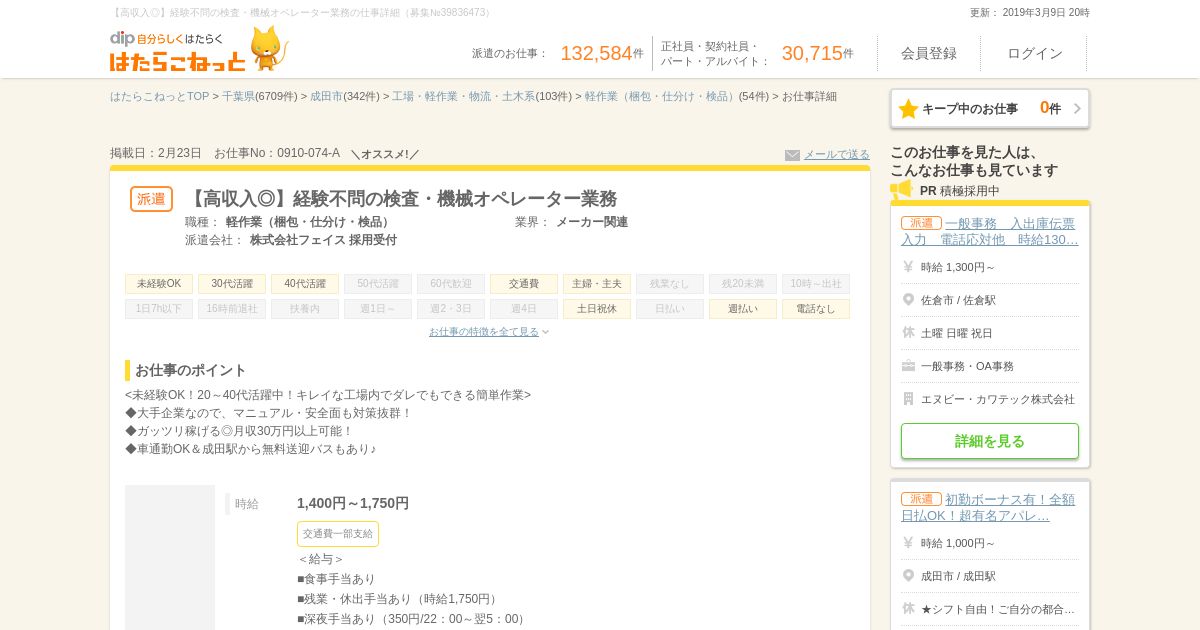Click the 詳細を見る button
Image resolution: width=1200 pixels, height=630 pixels.
[x=990, y=441]
